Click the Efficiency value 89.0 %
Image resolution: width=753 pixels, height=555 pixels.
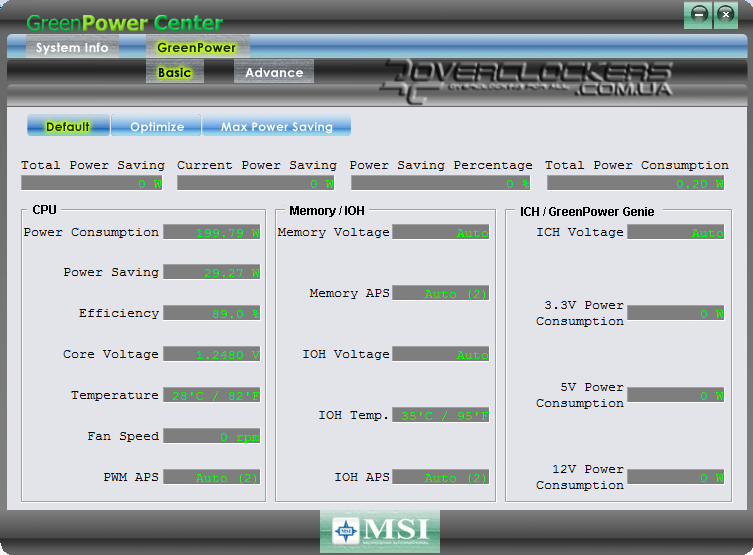pyautogui.click(x=212, y=313)
